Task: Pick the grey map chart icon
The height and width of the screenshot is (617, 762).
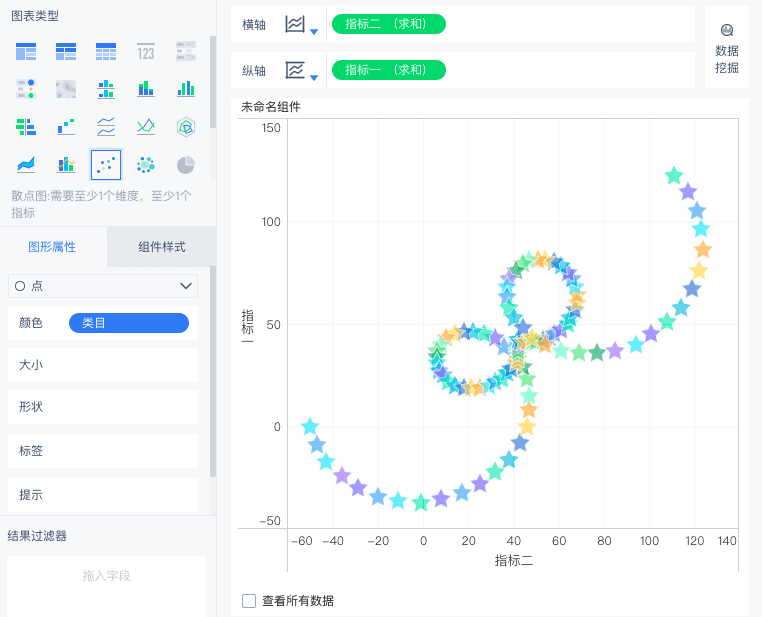Action: click(66, 89)
